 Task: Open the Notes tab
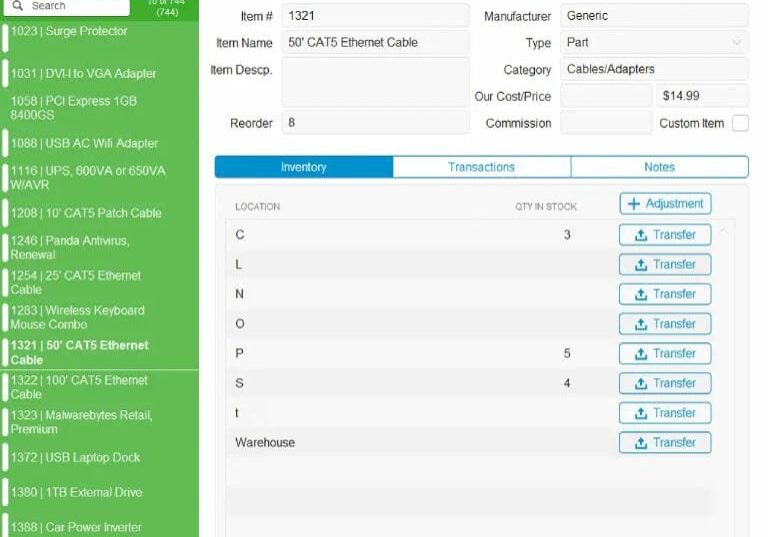pos(659,167)
